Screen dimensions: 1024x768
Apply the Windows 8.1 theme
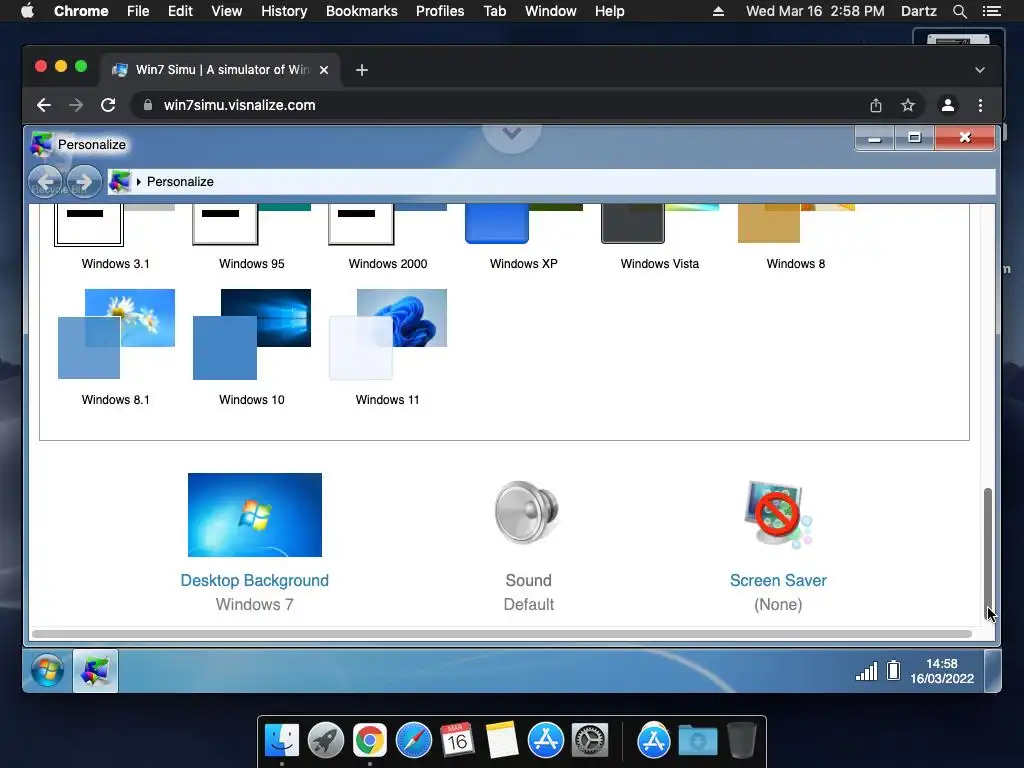pyautogui.click(x=116, y=334)
